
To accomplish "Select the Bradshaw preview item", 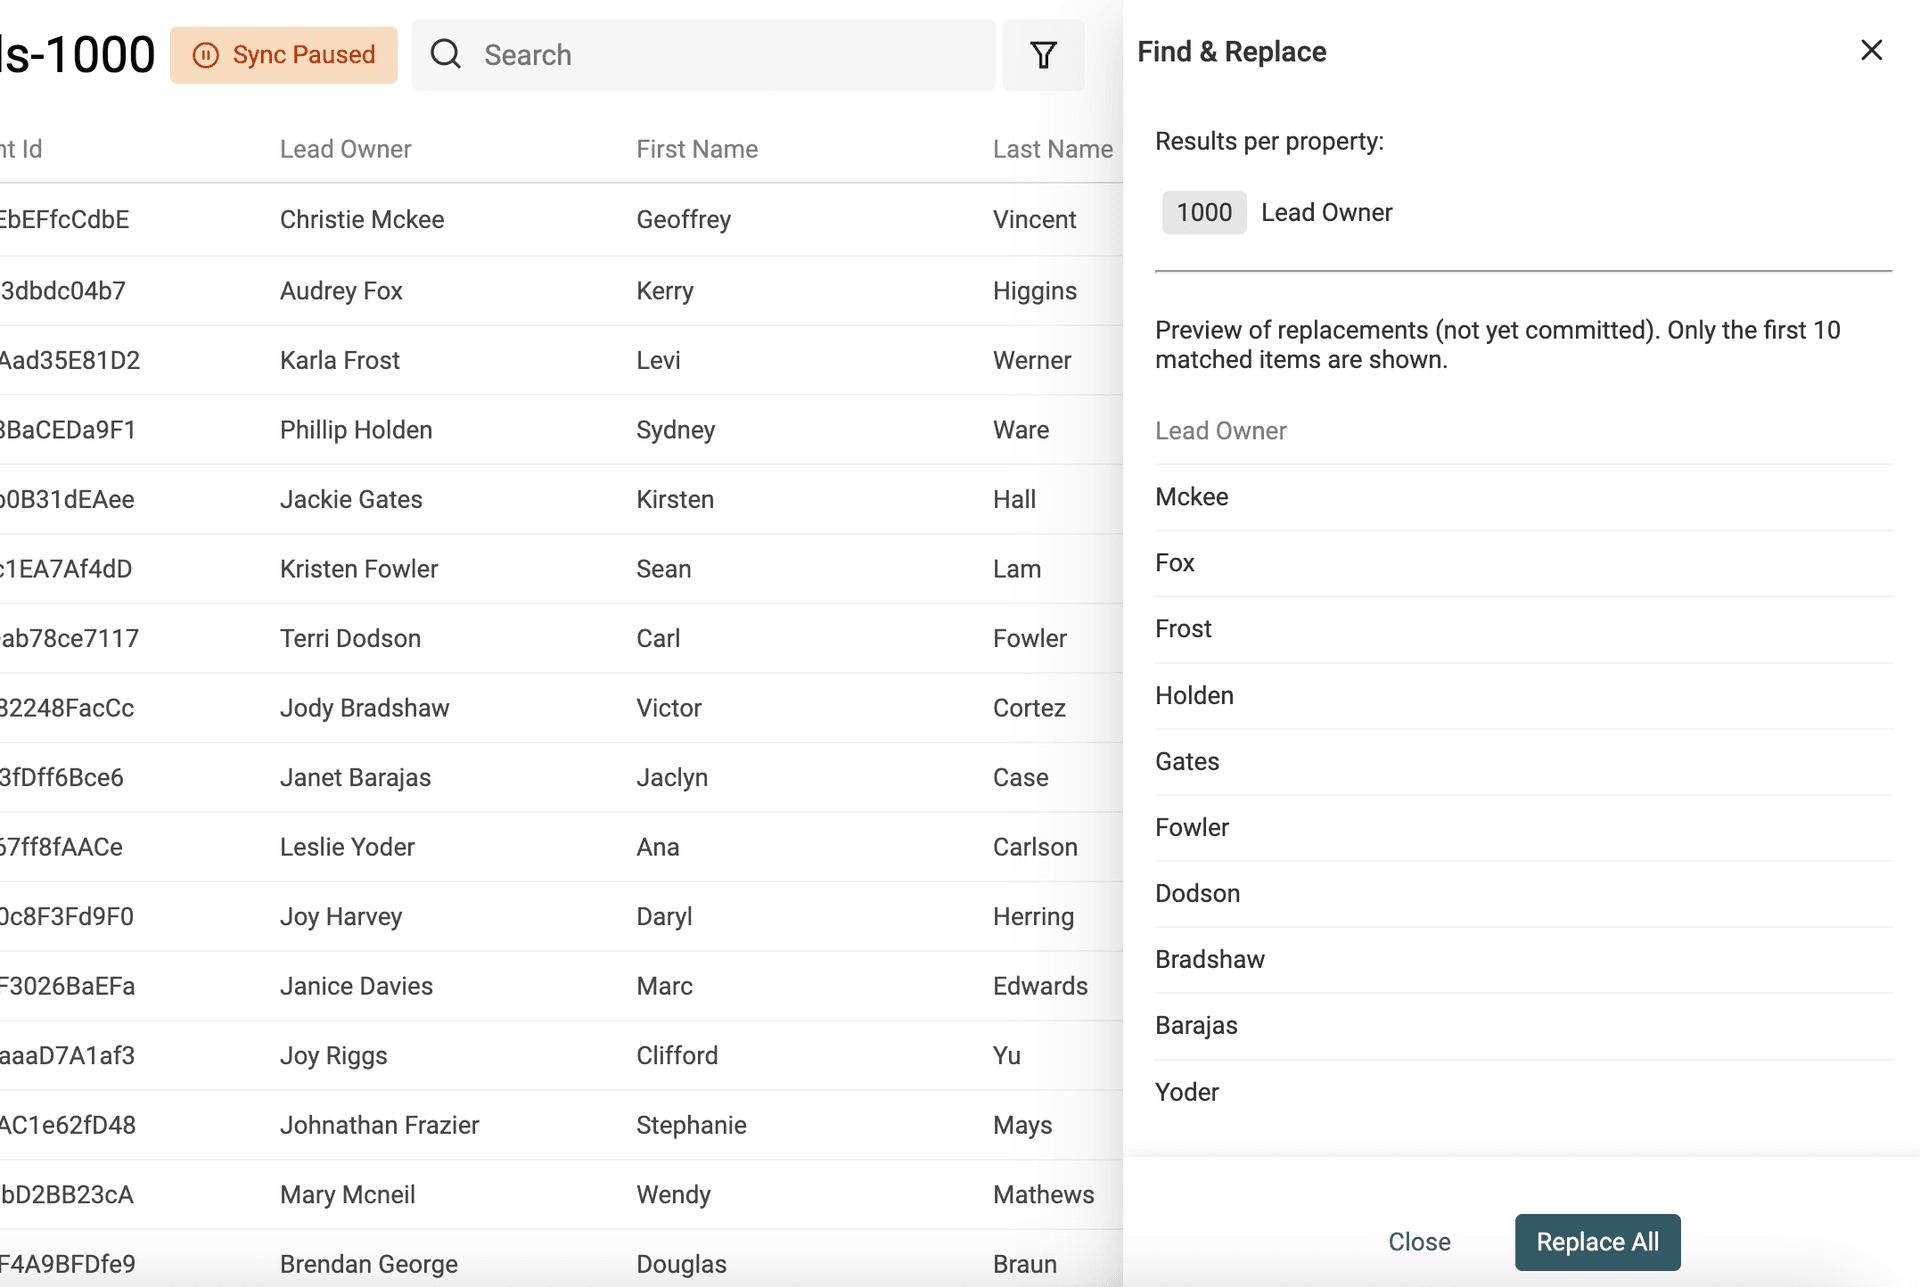I will pos(1210,960).
